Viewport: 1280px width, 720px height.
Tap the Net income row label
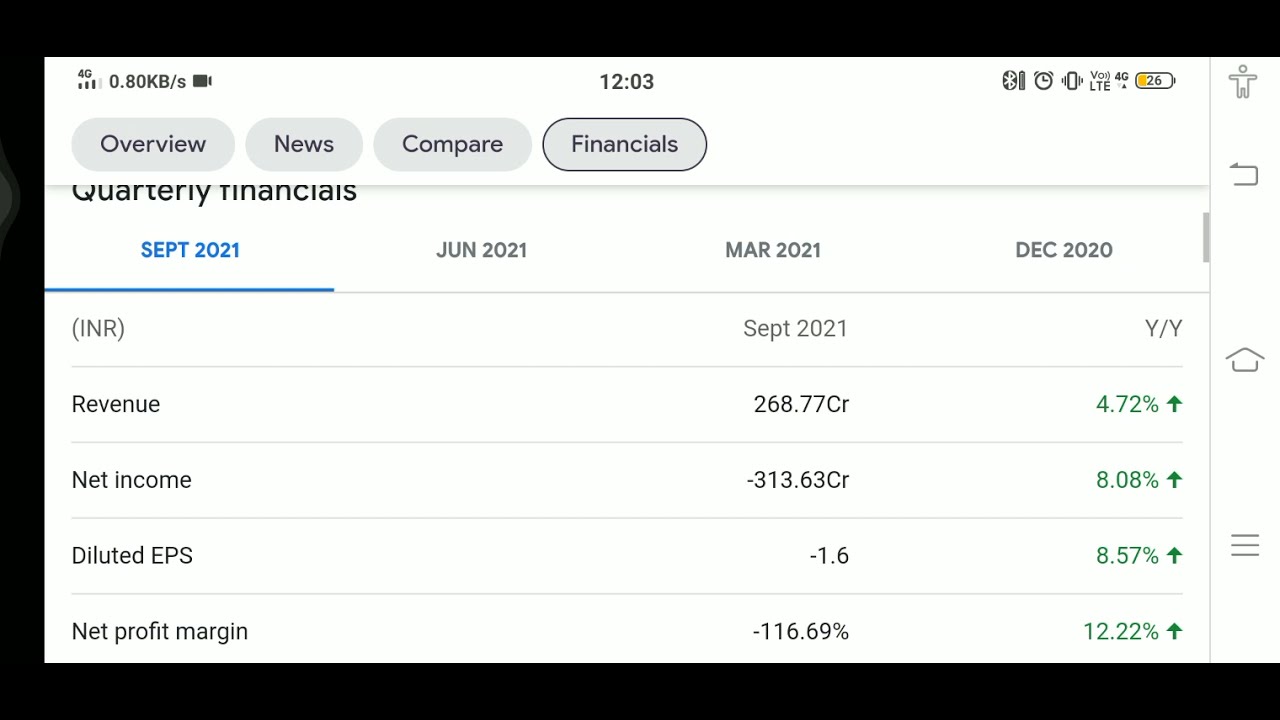(x=132, y=480)
